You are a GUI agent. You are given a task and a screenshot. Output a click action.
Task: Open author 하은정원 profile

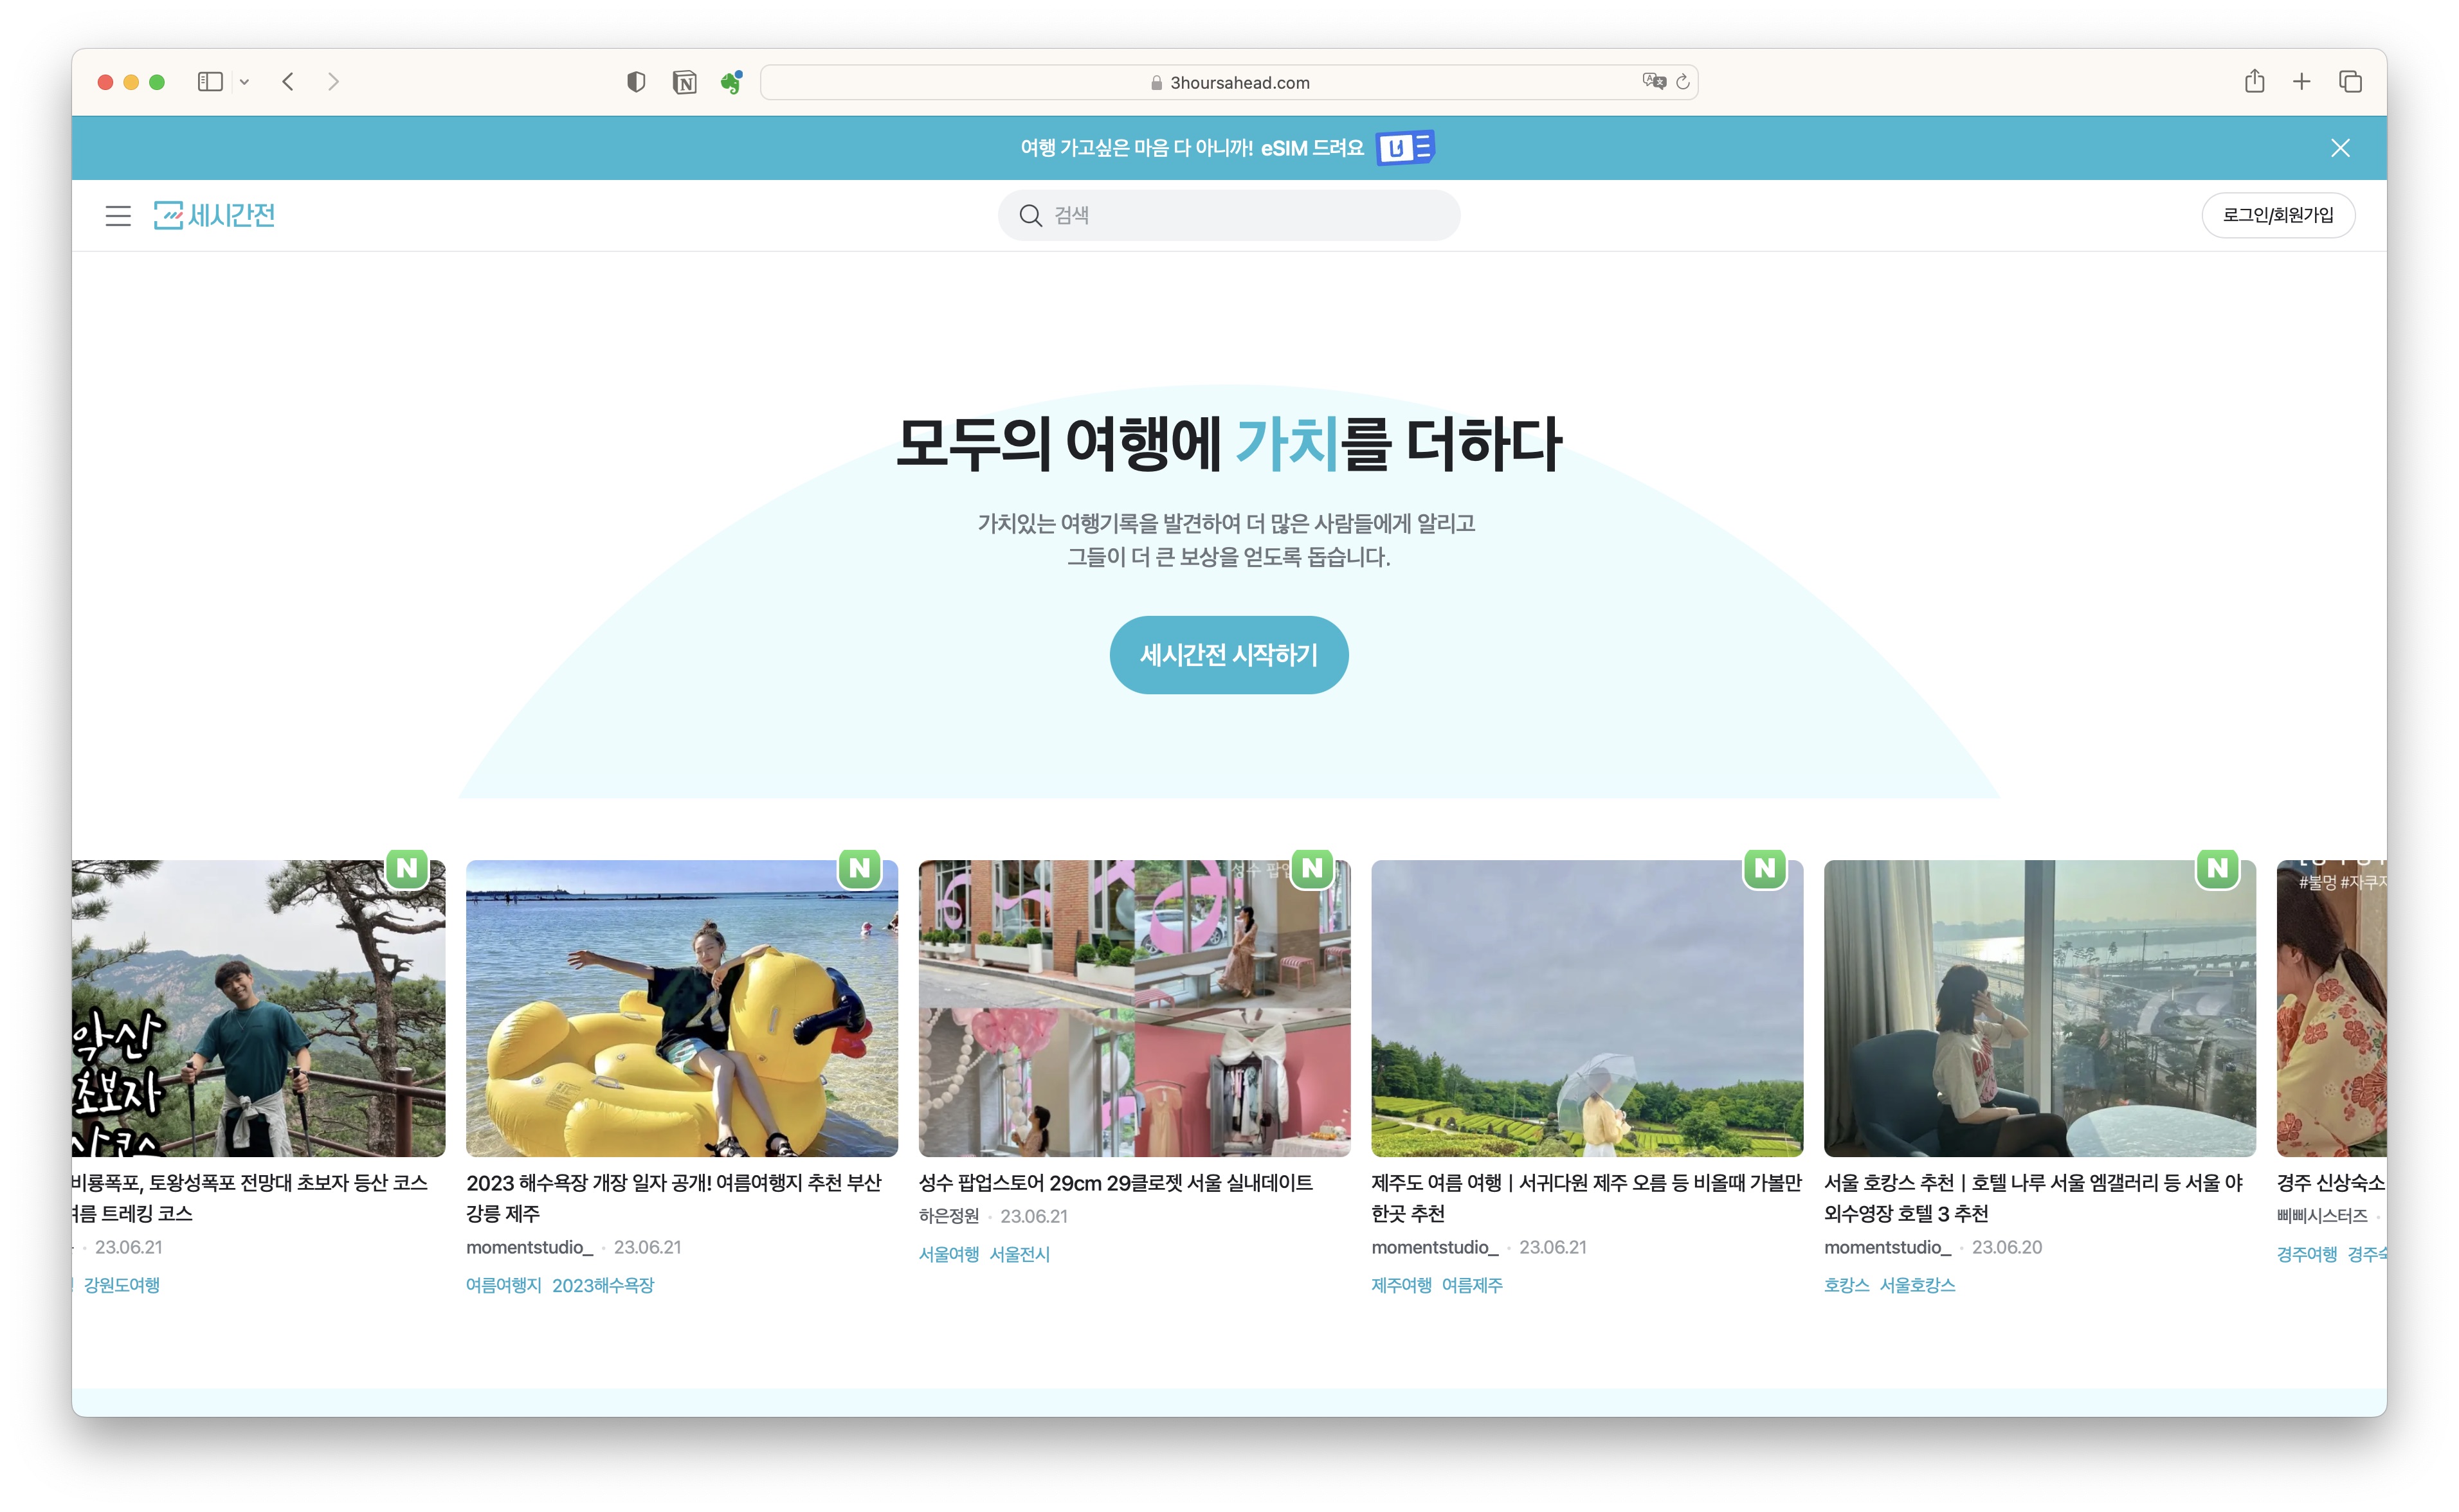949,1216
